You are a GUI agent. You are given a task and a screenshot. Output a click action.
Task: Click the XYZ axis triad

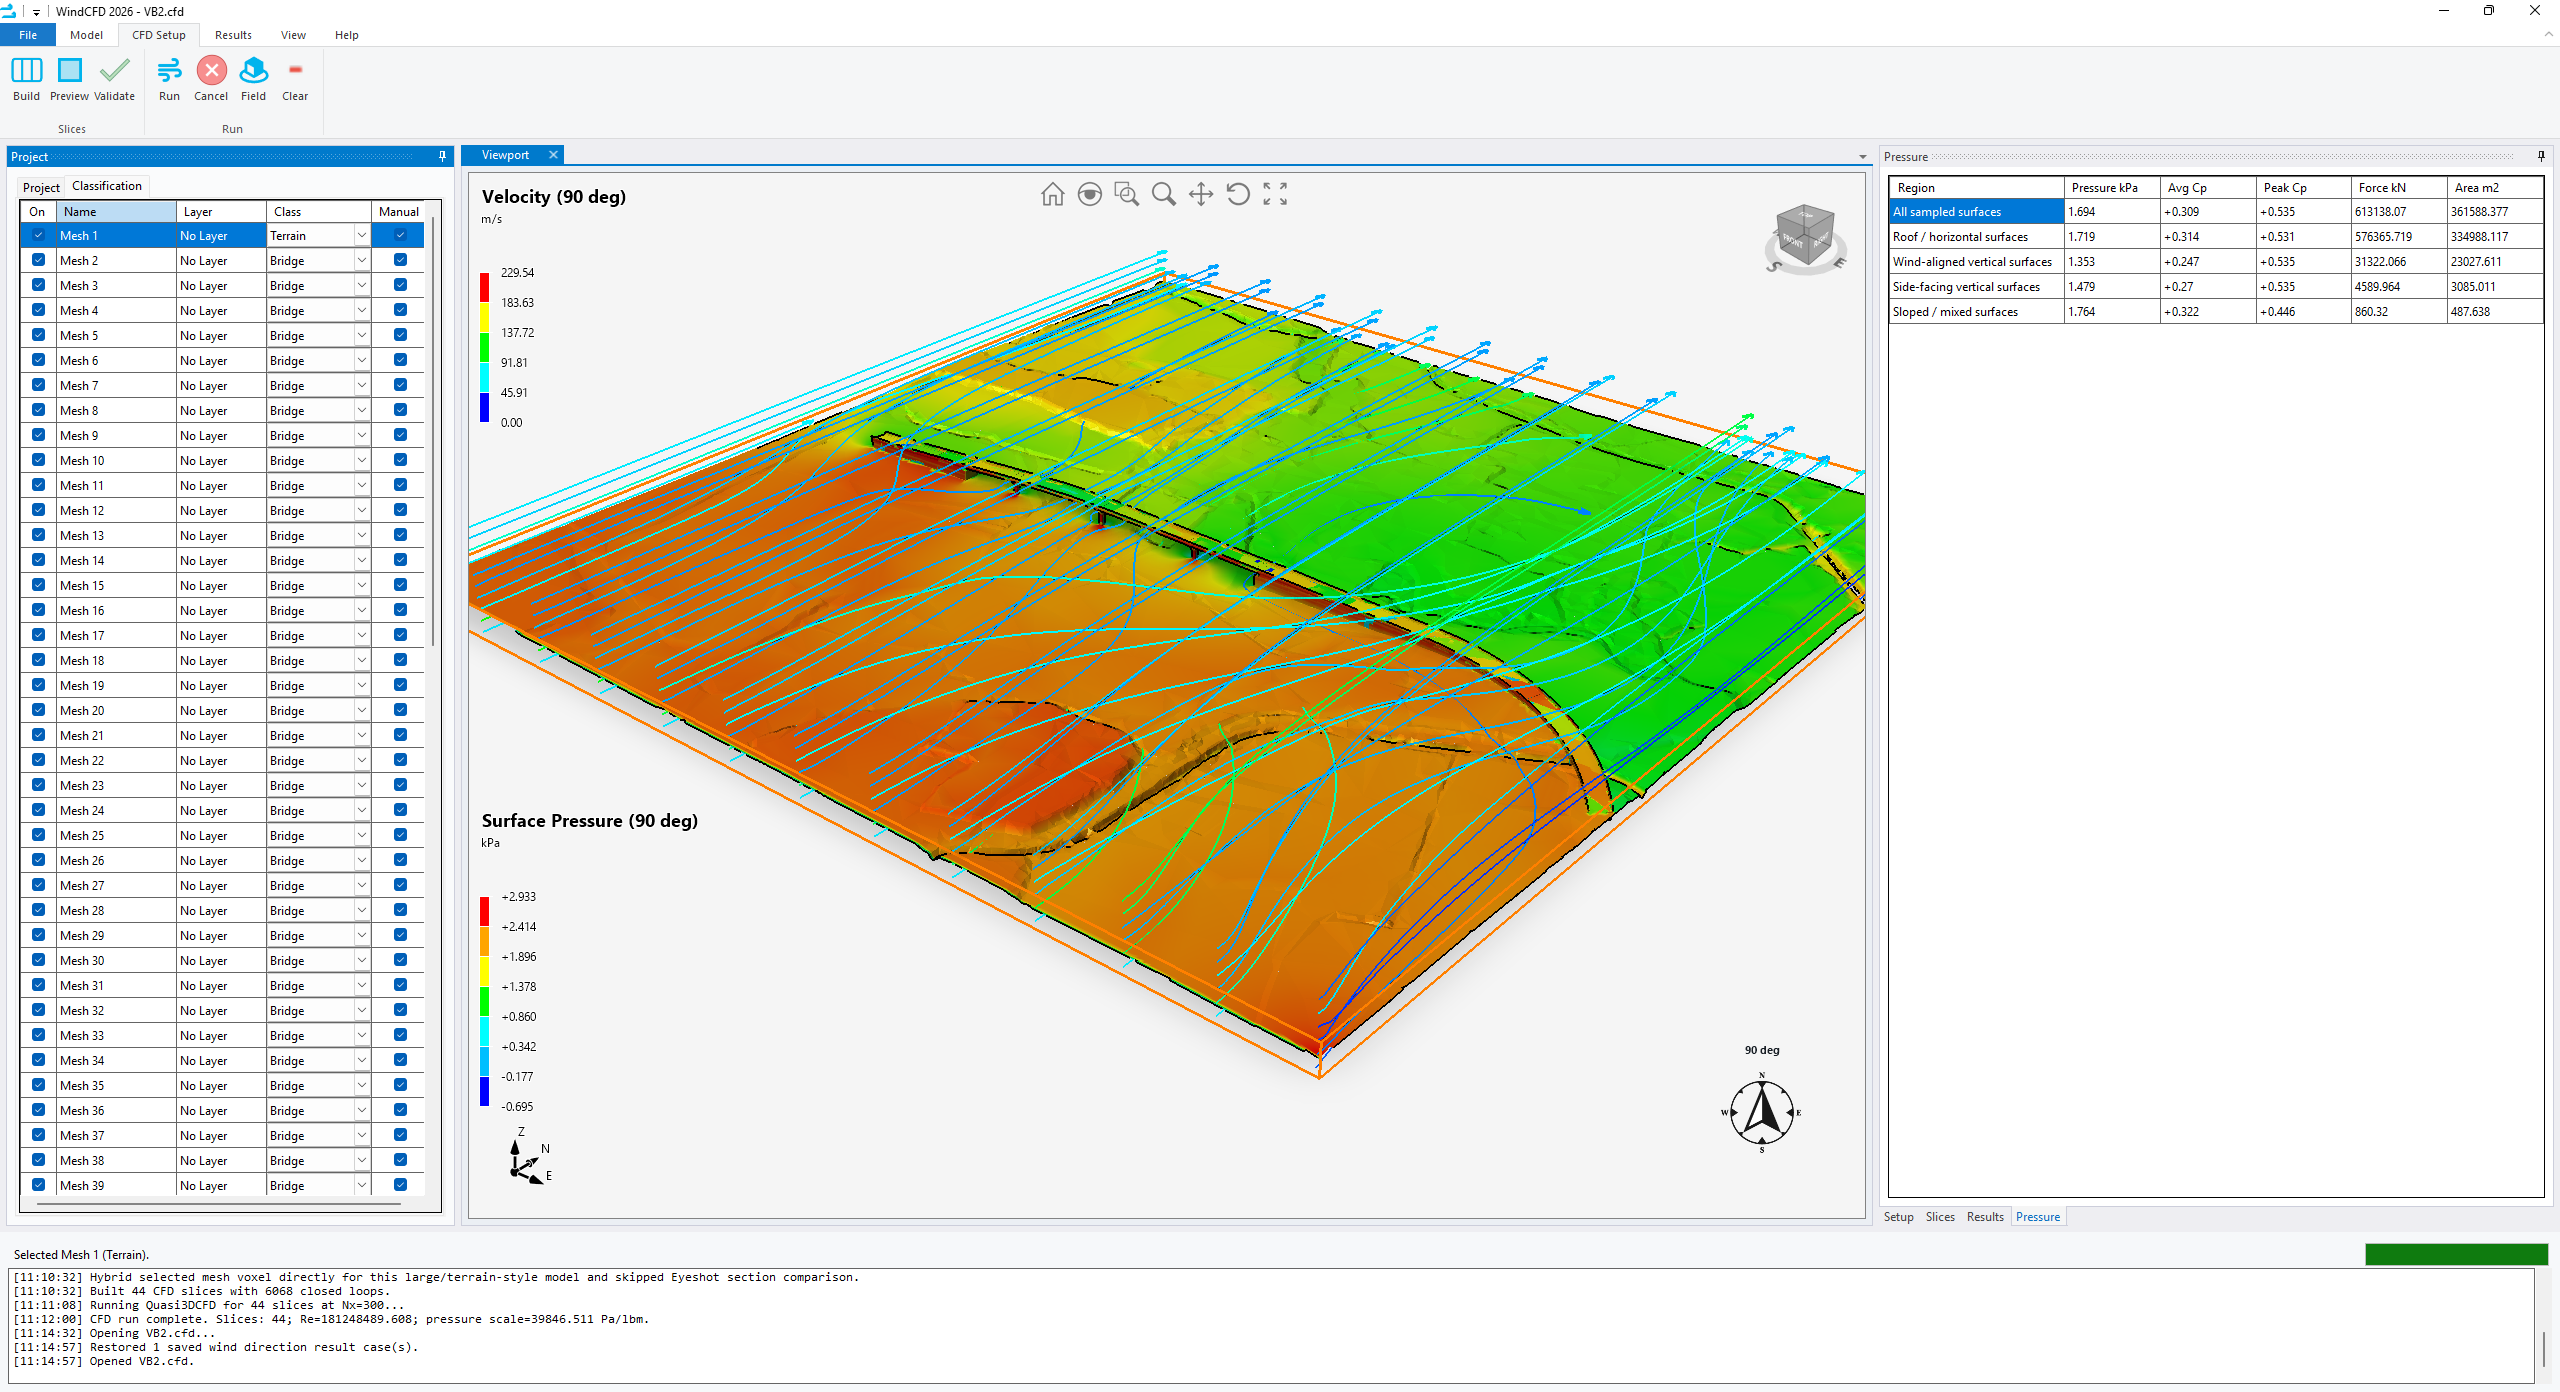point(528,1158)
